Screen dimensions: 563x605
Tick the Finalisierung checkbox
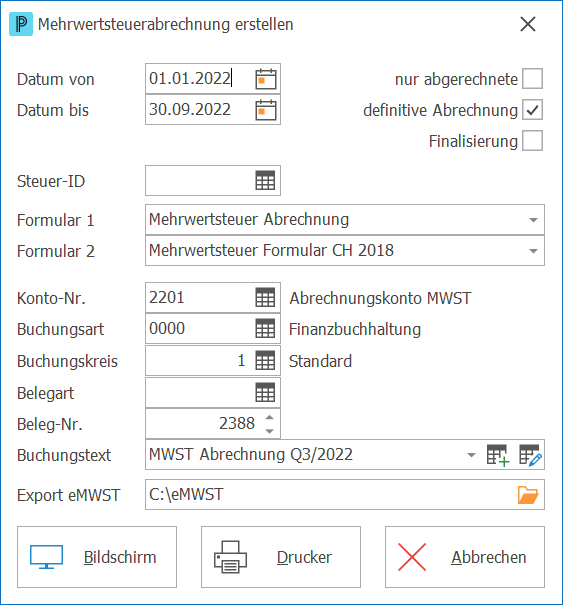click(x=533, y=140)
